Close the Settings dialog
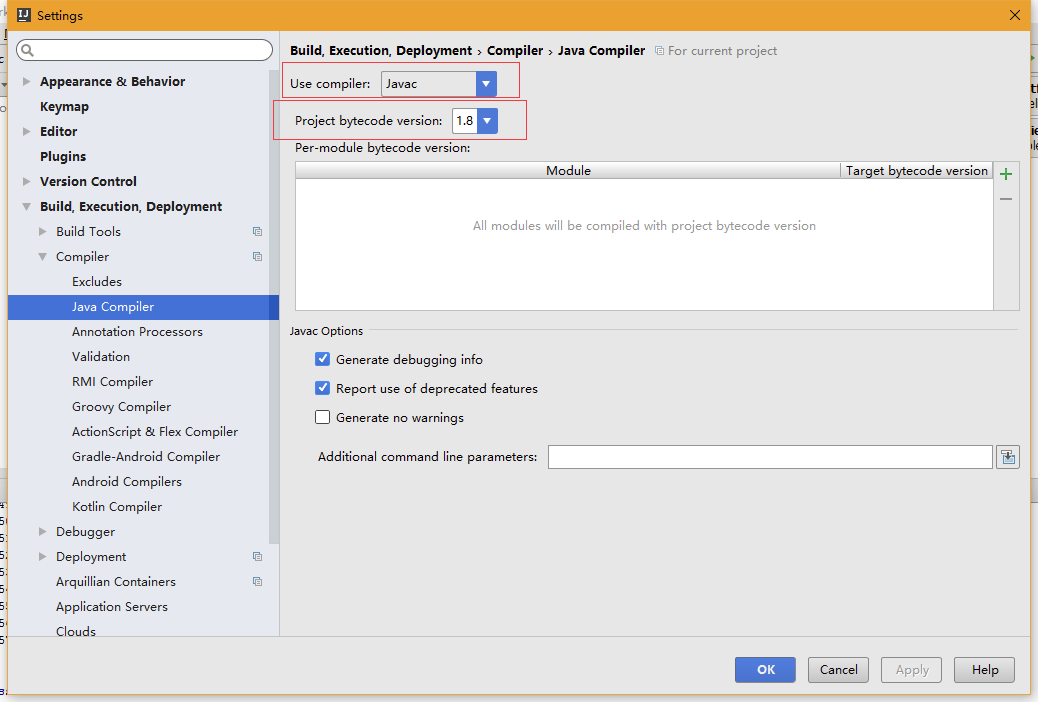1038x702 pixels. (1014, 15)
